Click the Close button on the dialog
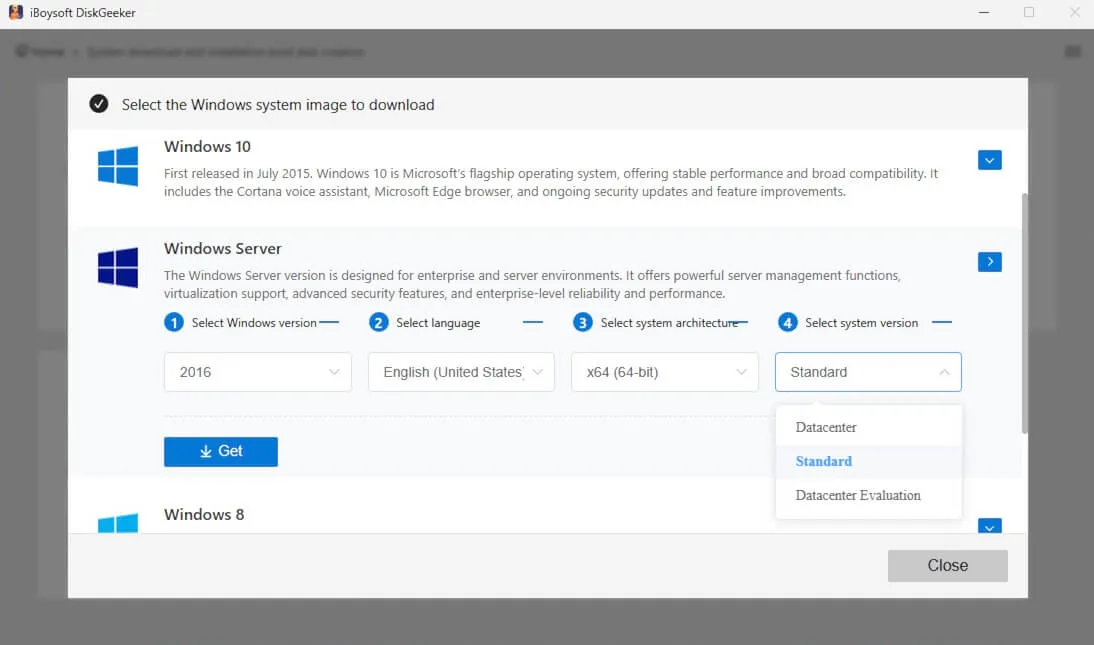Viewport: 1094px width, 645px height. [947, 565]
